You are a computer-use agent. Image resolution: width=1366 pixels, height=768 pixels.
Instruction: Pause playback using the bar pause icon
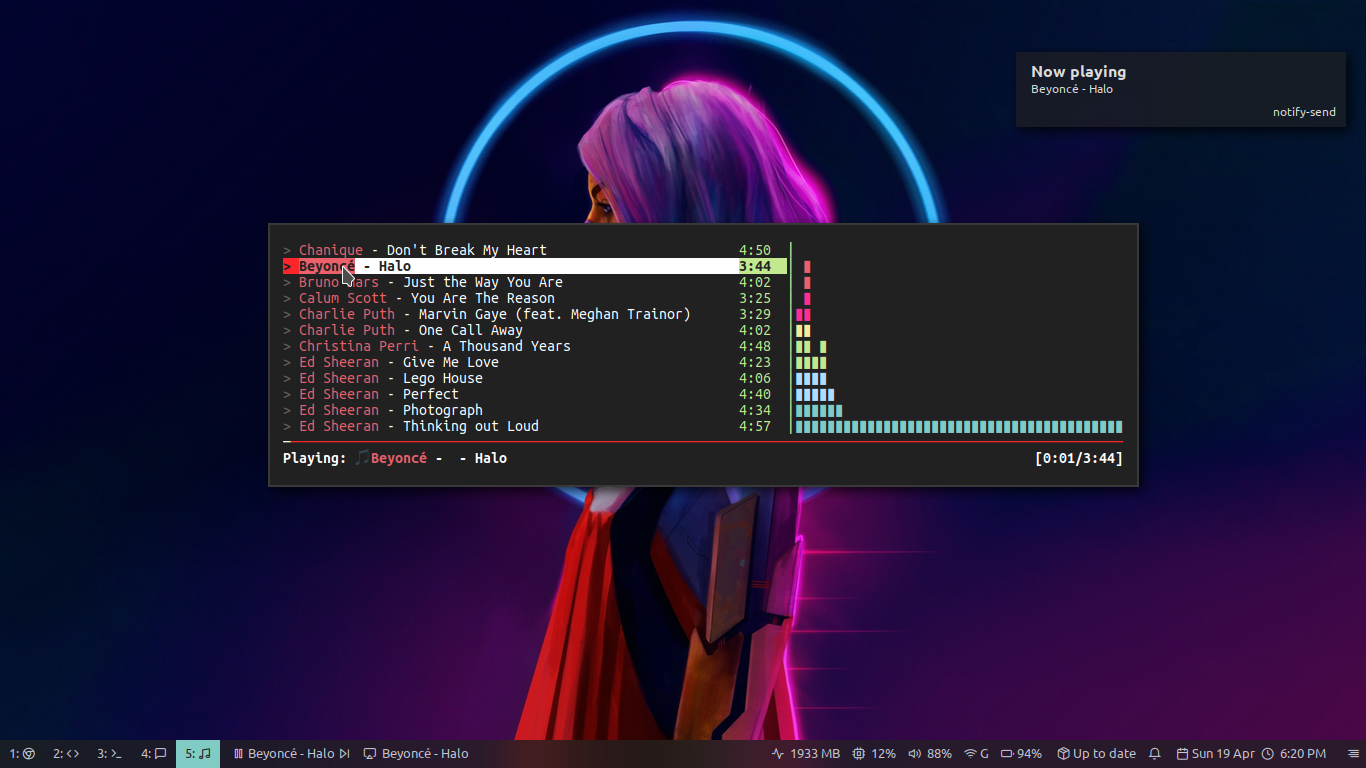pos(238,754)
